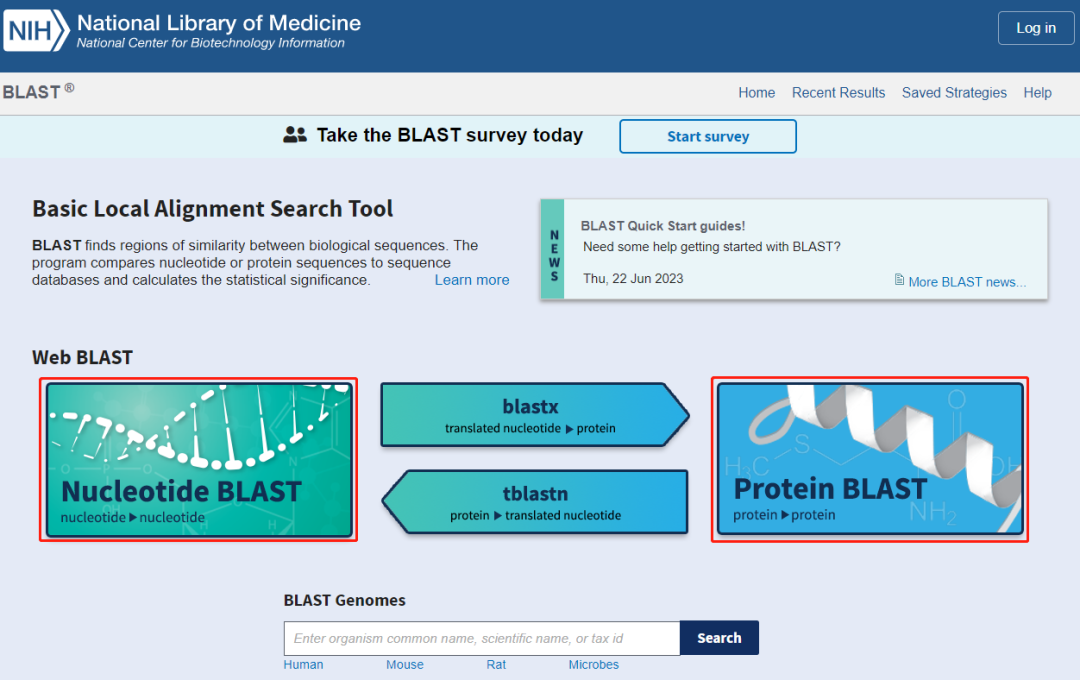Click the National Library of Medicine title

click(219, 23)
